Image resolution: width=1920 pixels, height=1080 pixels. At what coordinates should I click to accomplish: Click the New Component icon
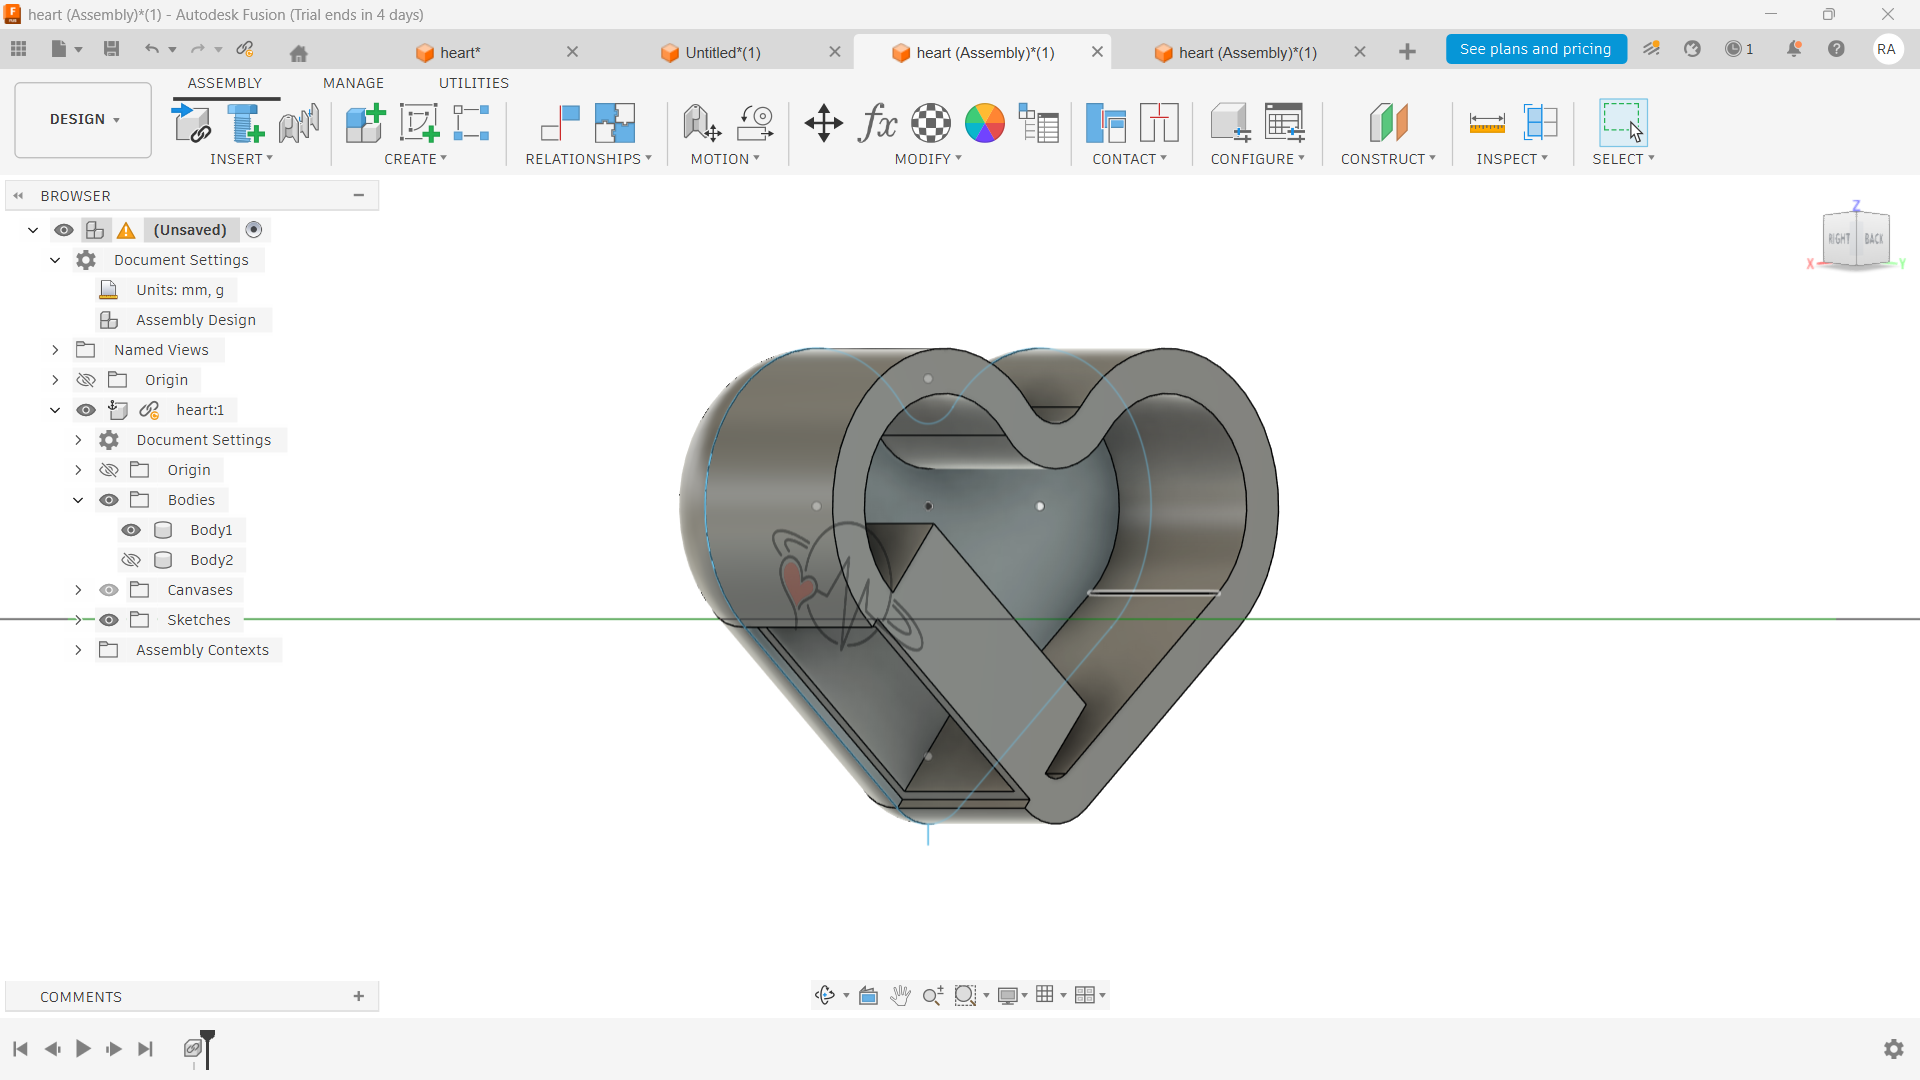click(x=365, y=124)
